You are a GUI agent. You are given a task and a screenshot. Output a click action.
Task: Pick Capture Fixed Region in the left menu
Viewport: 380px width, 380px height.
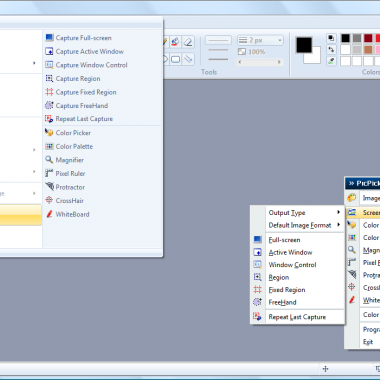click(102, 92)
